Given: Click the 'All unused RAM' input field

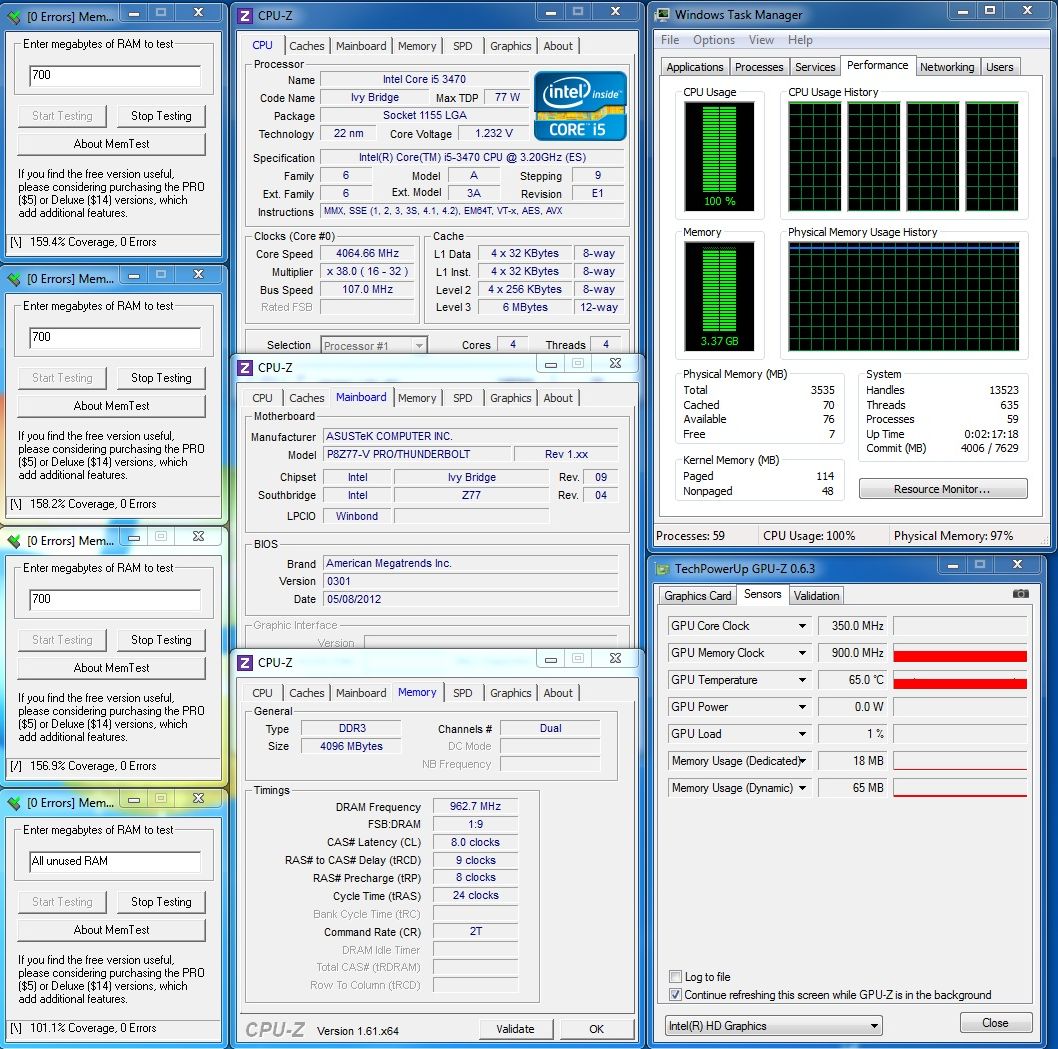Looking at the screenshot, I should tap(115, 861).
